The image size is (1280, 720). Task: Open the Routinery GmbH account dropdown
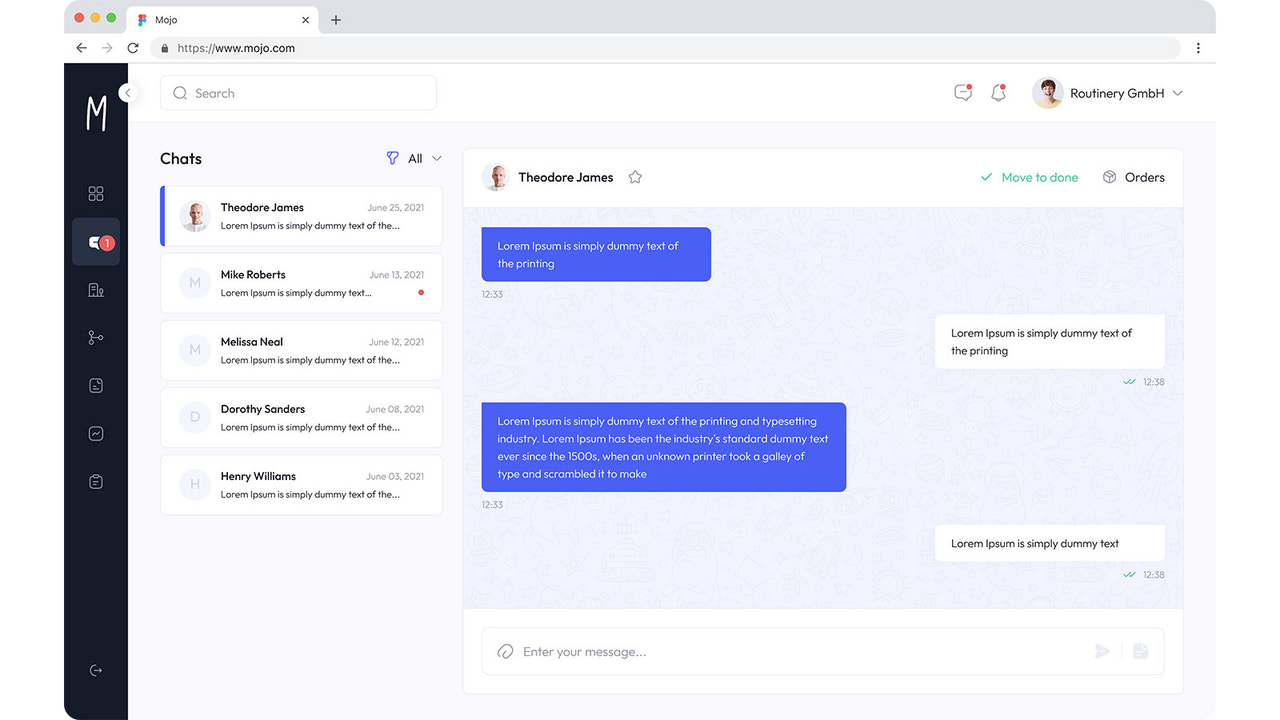pyautogui.click(x=1110, y=92)
